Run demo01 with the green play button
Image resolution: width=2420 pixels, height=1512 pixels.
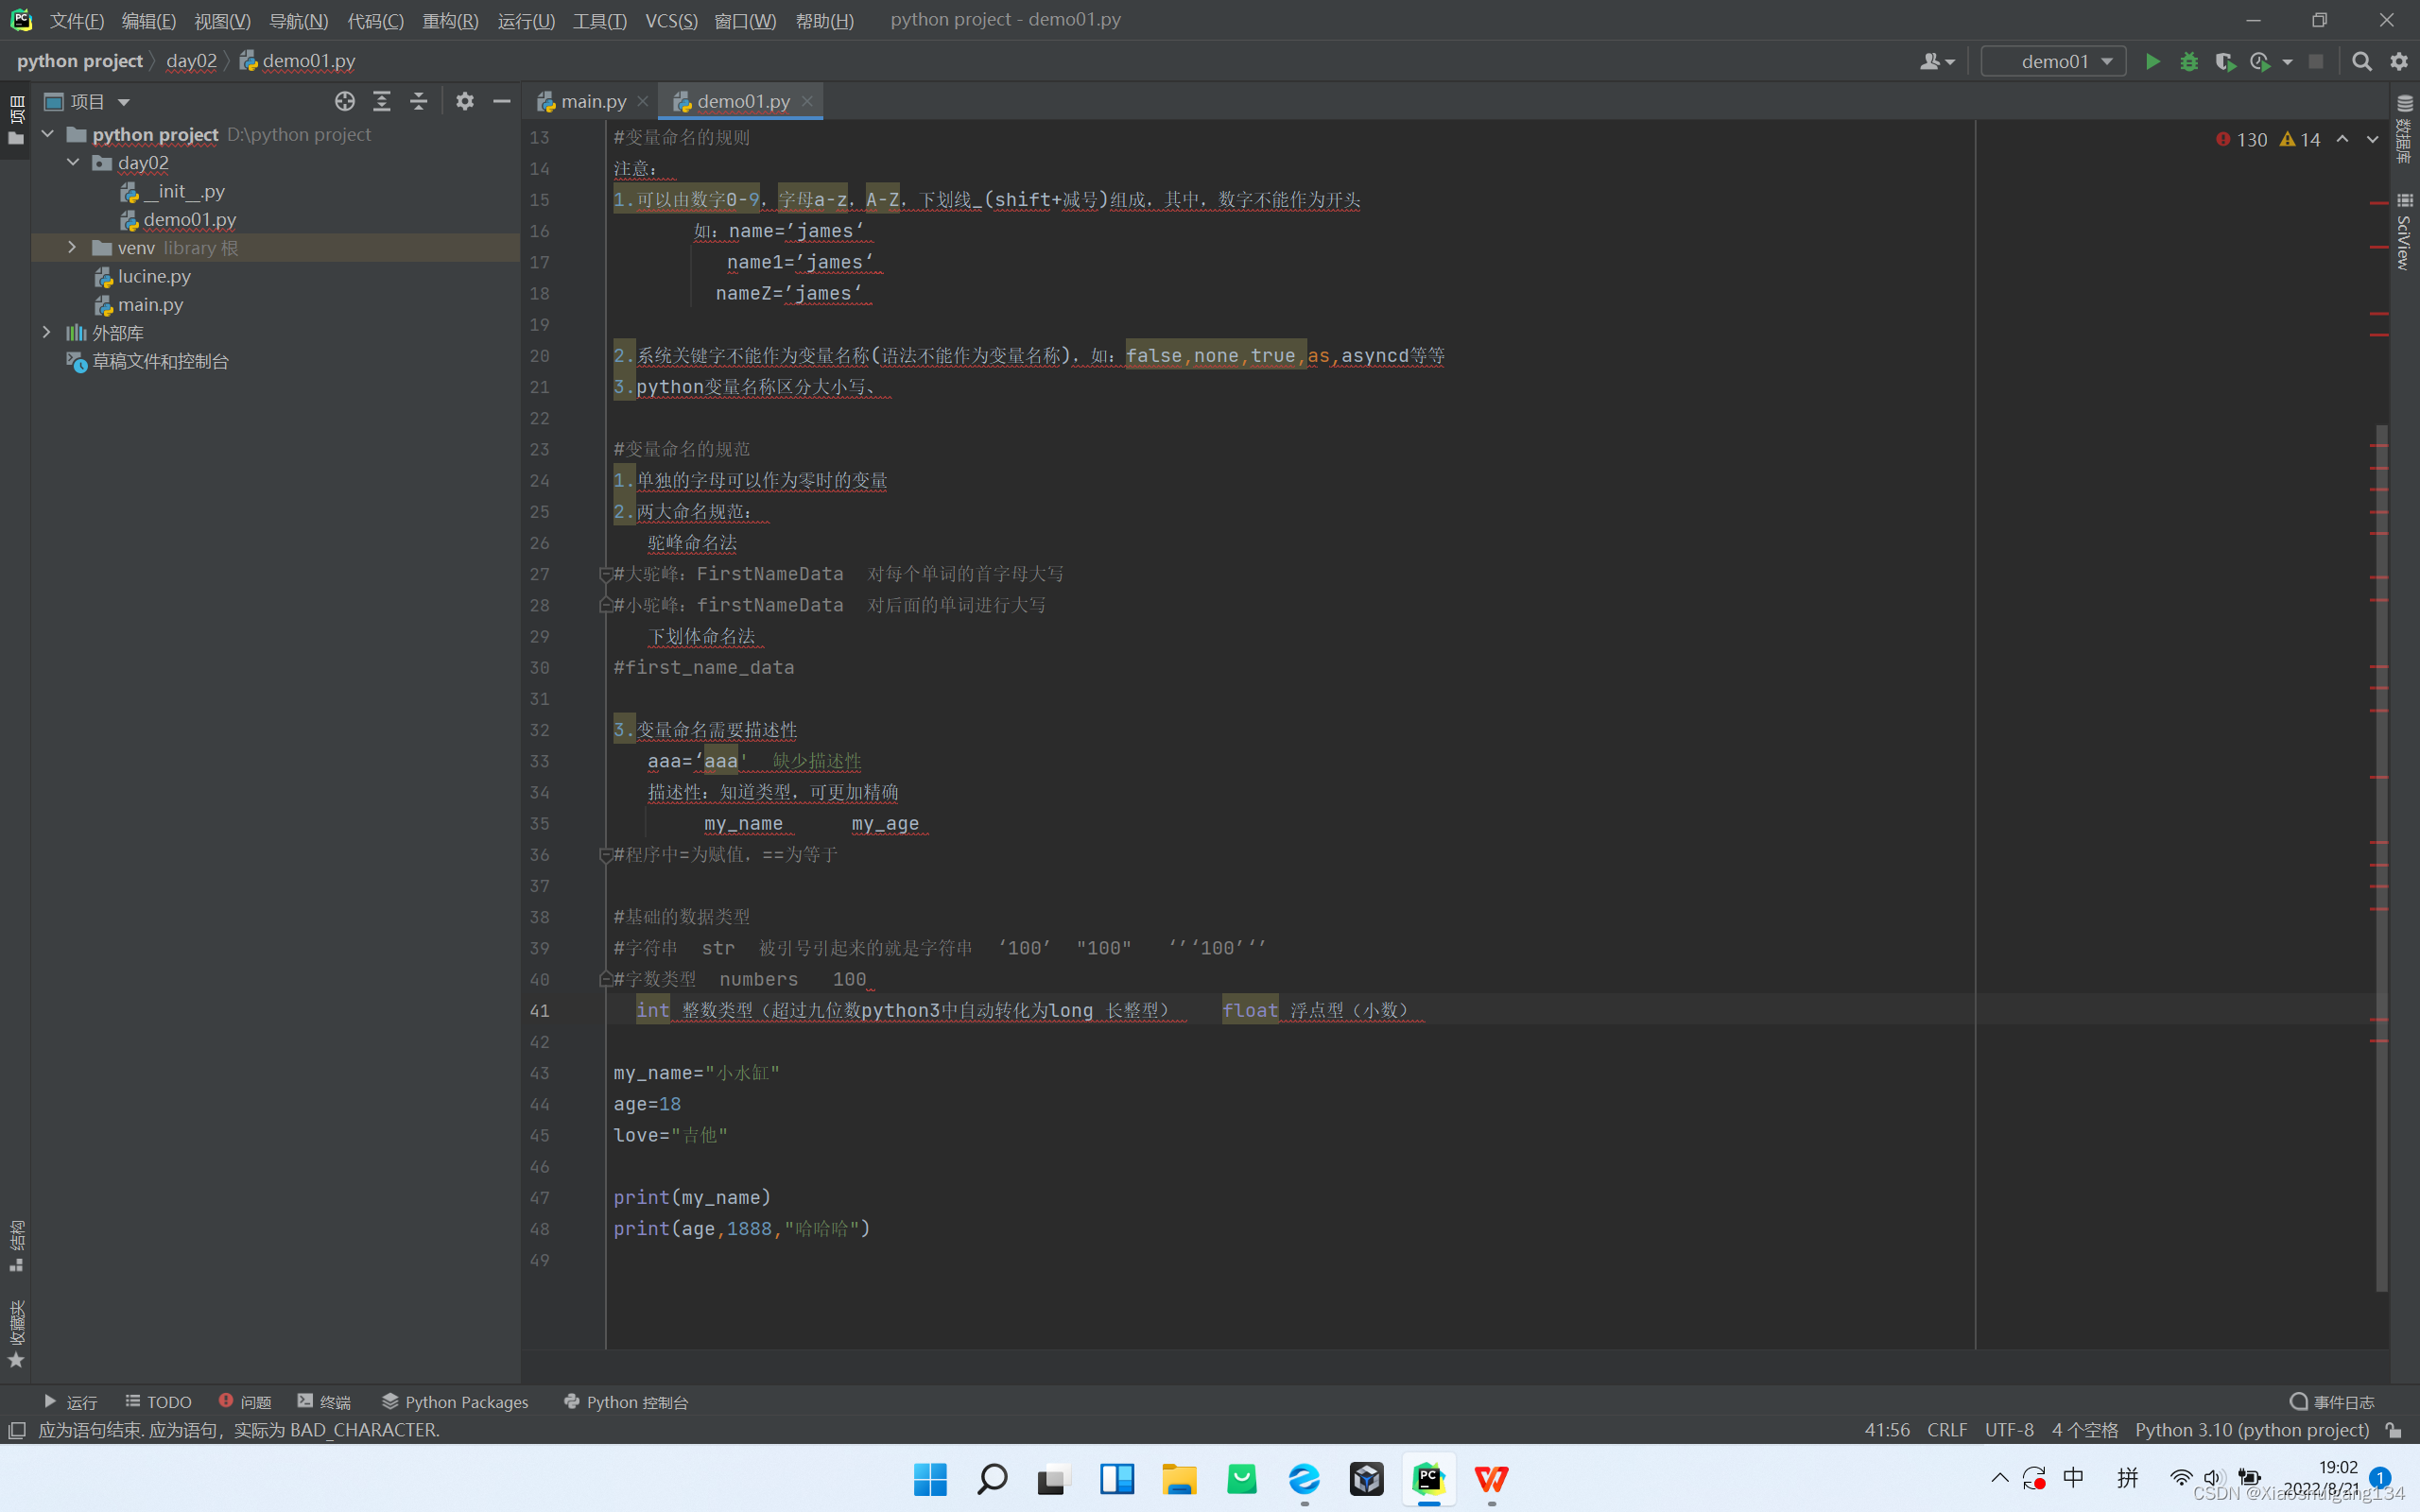(x=2152, y=61)
